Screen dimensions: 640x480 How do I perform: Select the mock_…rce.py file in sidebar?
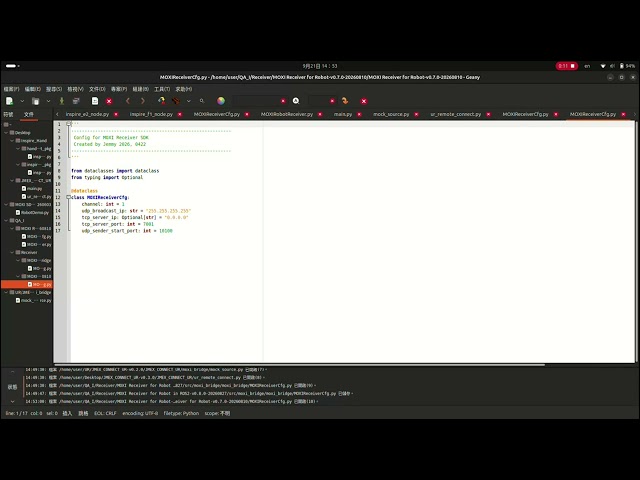pos(33,300)
